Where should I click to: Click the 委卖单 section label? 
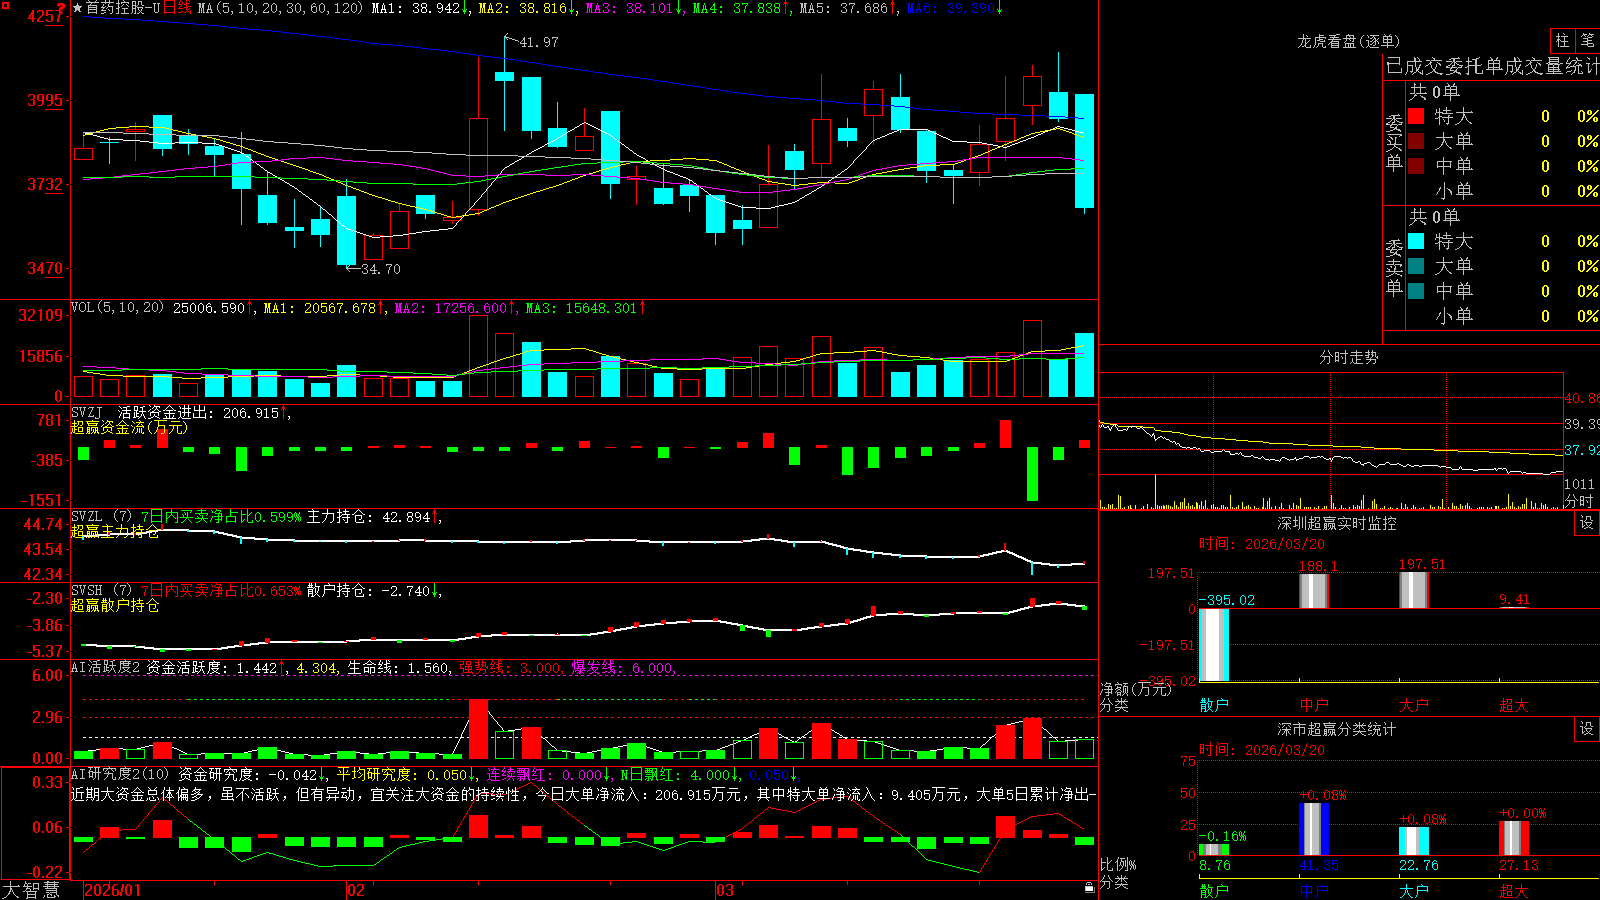(1394, 267)
